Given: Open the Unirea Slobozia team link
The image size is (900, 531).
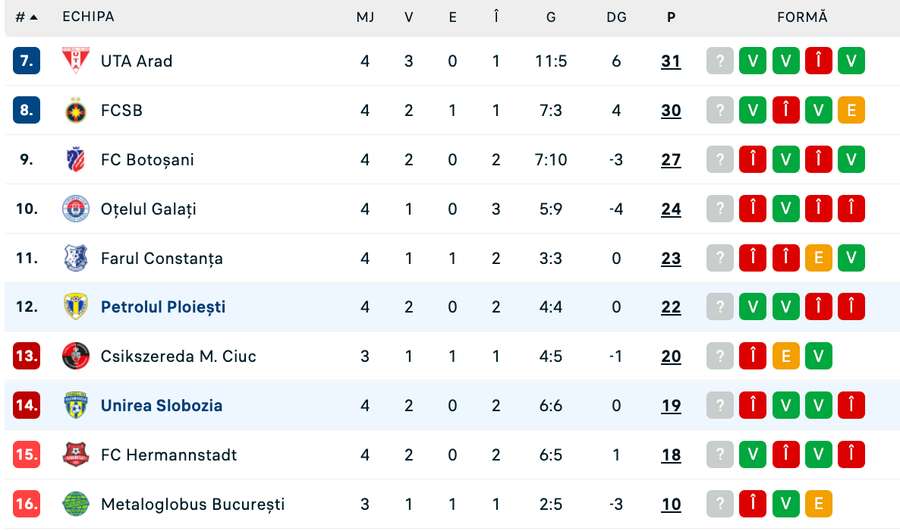Looking at the screenshot, I should pyautogui.click(x=161, y=406).
